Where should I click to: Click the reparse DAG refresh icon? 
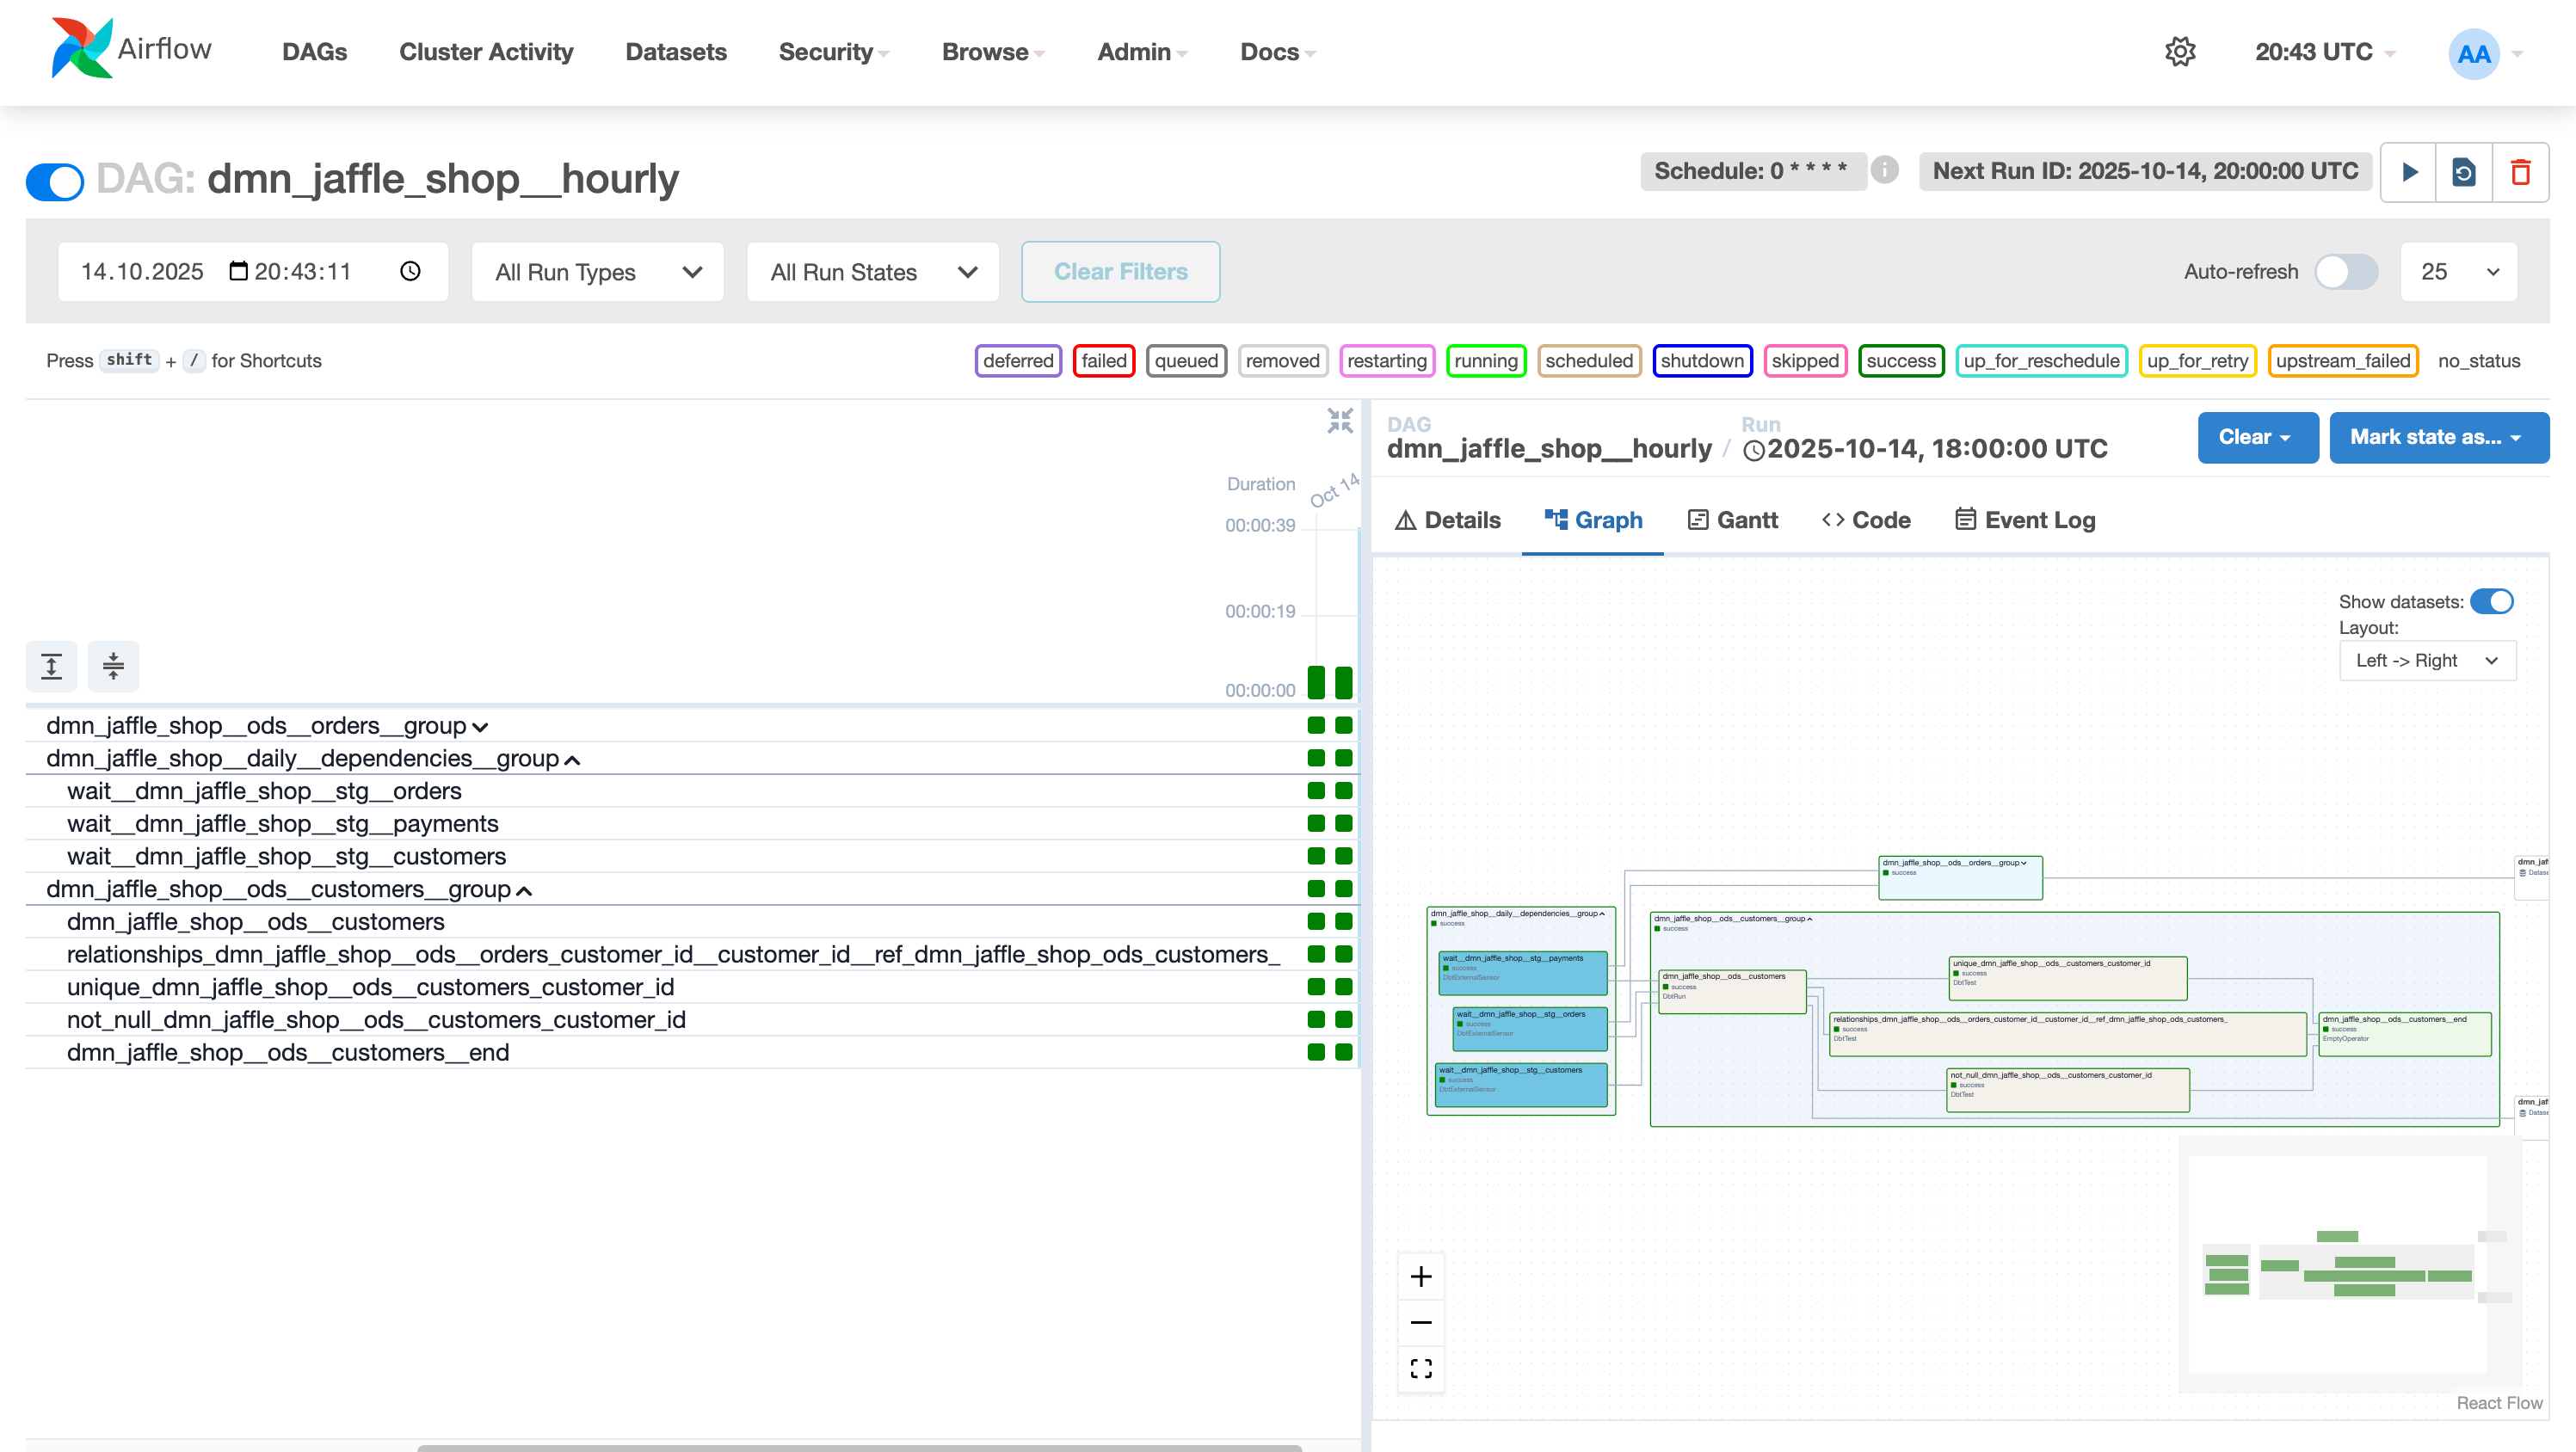click(x=2464, y=172)
